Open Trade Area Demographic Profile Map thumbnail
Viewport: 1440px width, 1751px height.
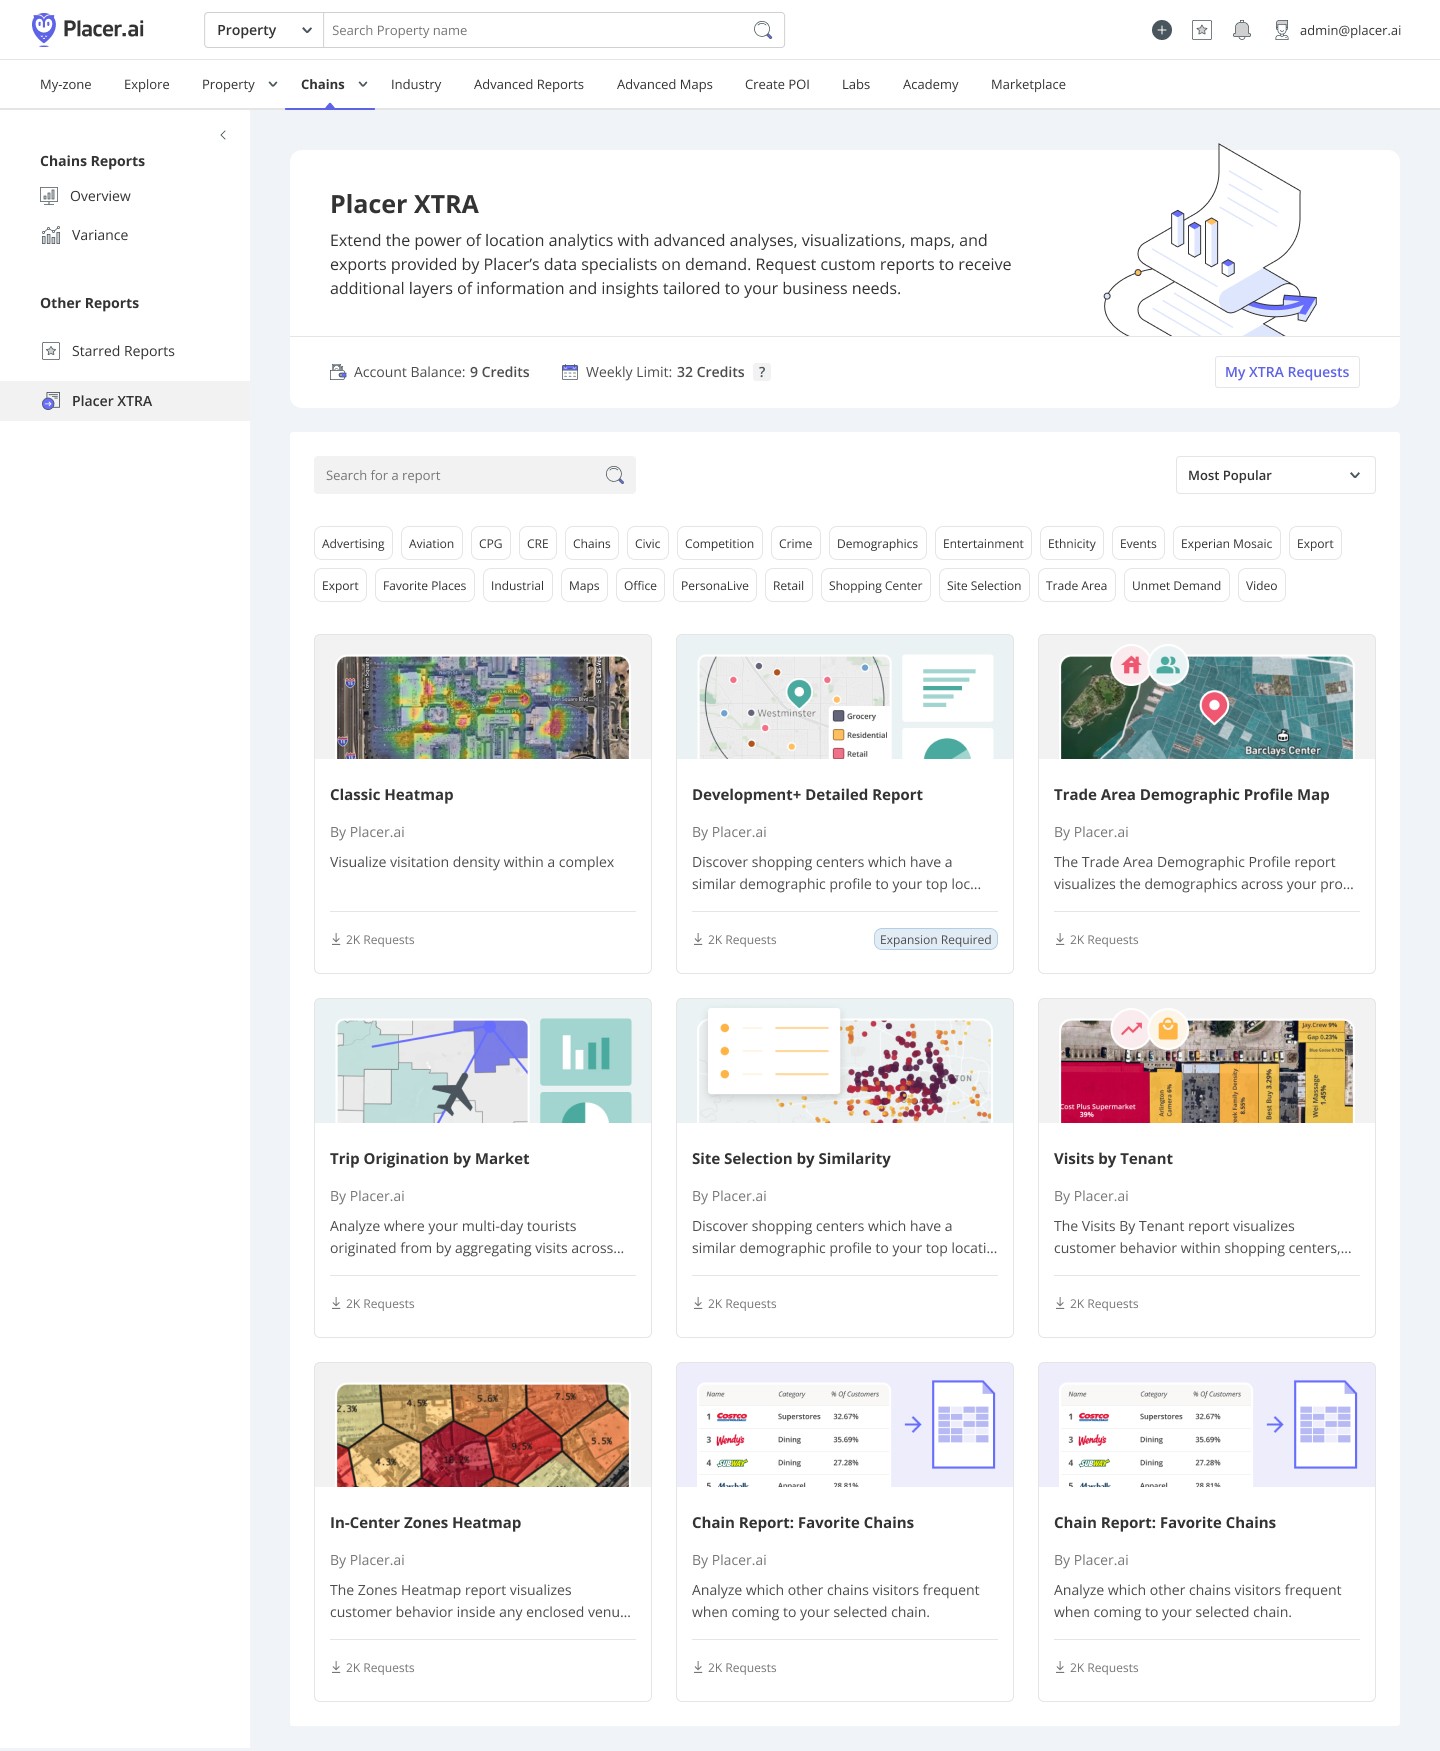1207,697
